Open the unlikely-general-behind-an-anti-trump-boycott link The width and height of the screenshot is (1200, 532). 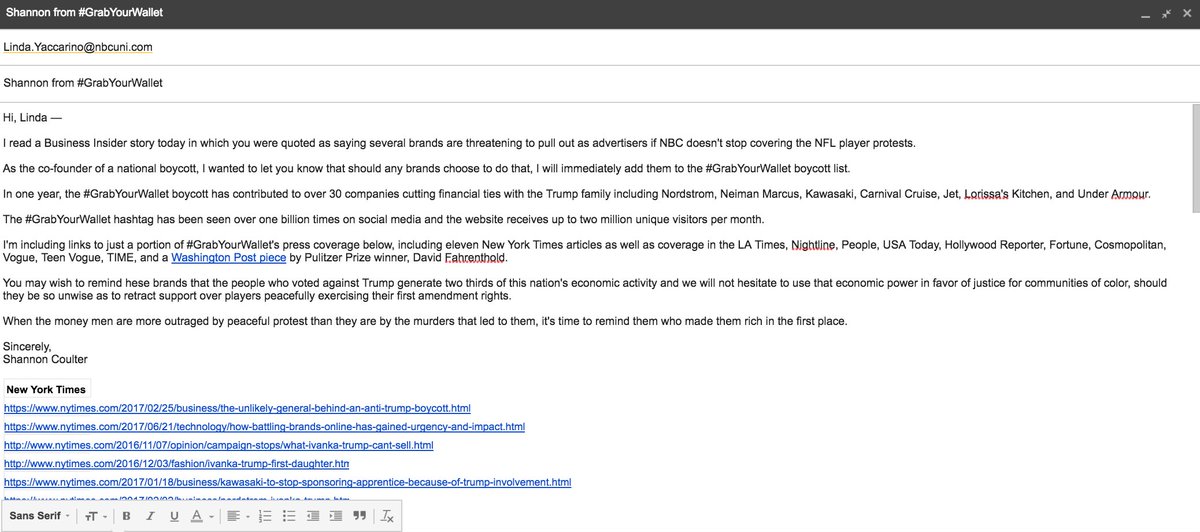pos(237,409)
